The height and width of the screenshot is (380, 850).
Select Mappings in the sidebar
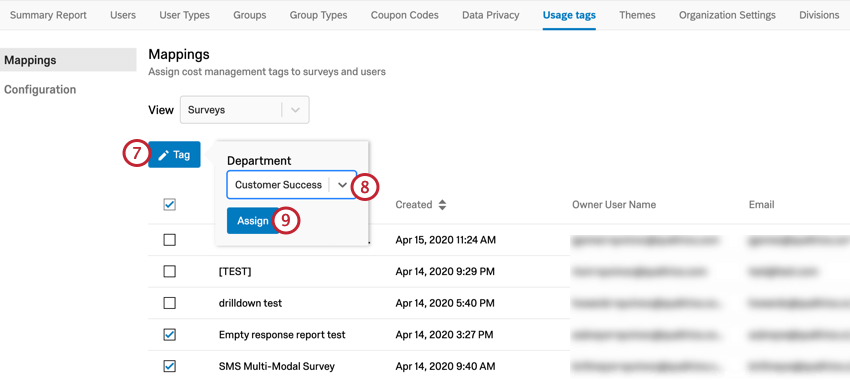tap(68, 60)
